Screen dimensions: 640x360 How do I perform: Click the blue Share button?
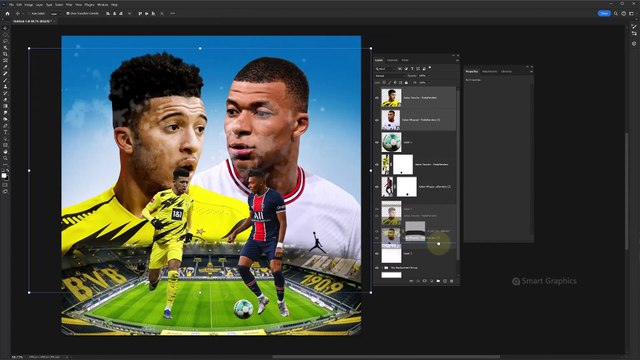tap(604, 13)
